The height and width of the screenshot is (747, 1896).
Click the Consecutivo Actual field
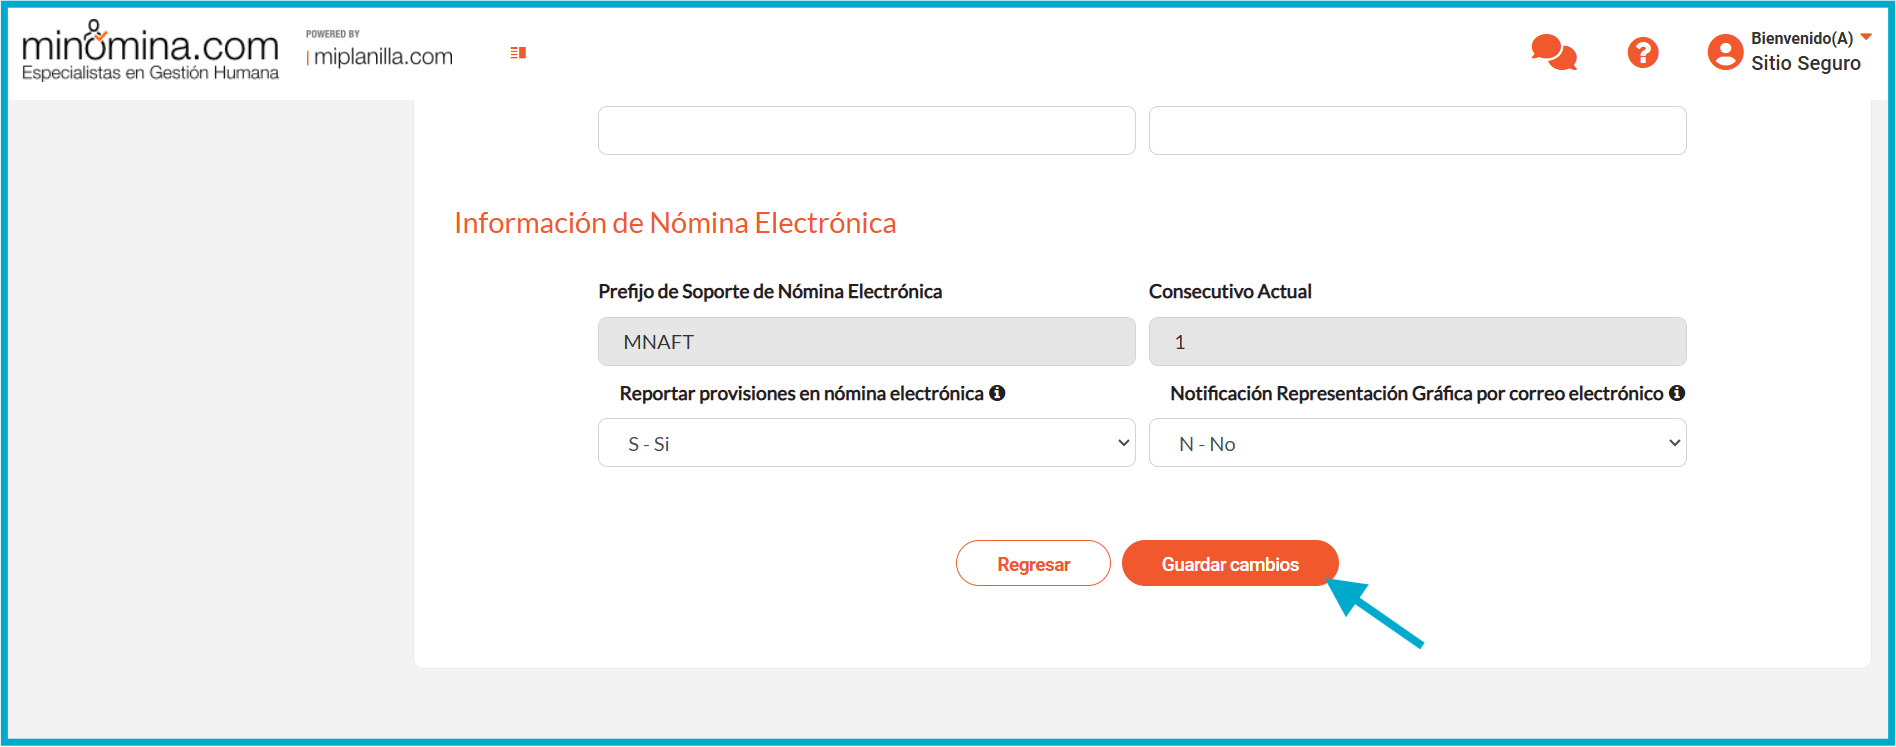coord(1417,342)
